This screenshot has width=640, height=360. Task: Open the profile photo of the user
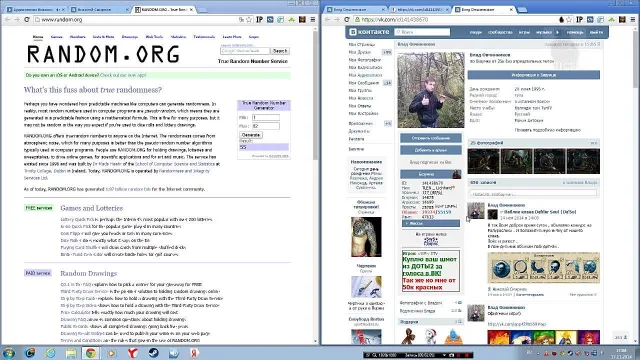[431, 90]
